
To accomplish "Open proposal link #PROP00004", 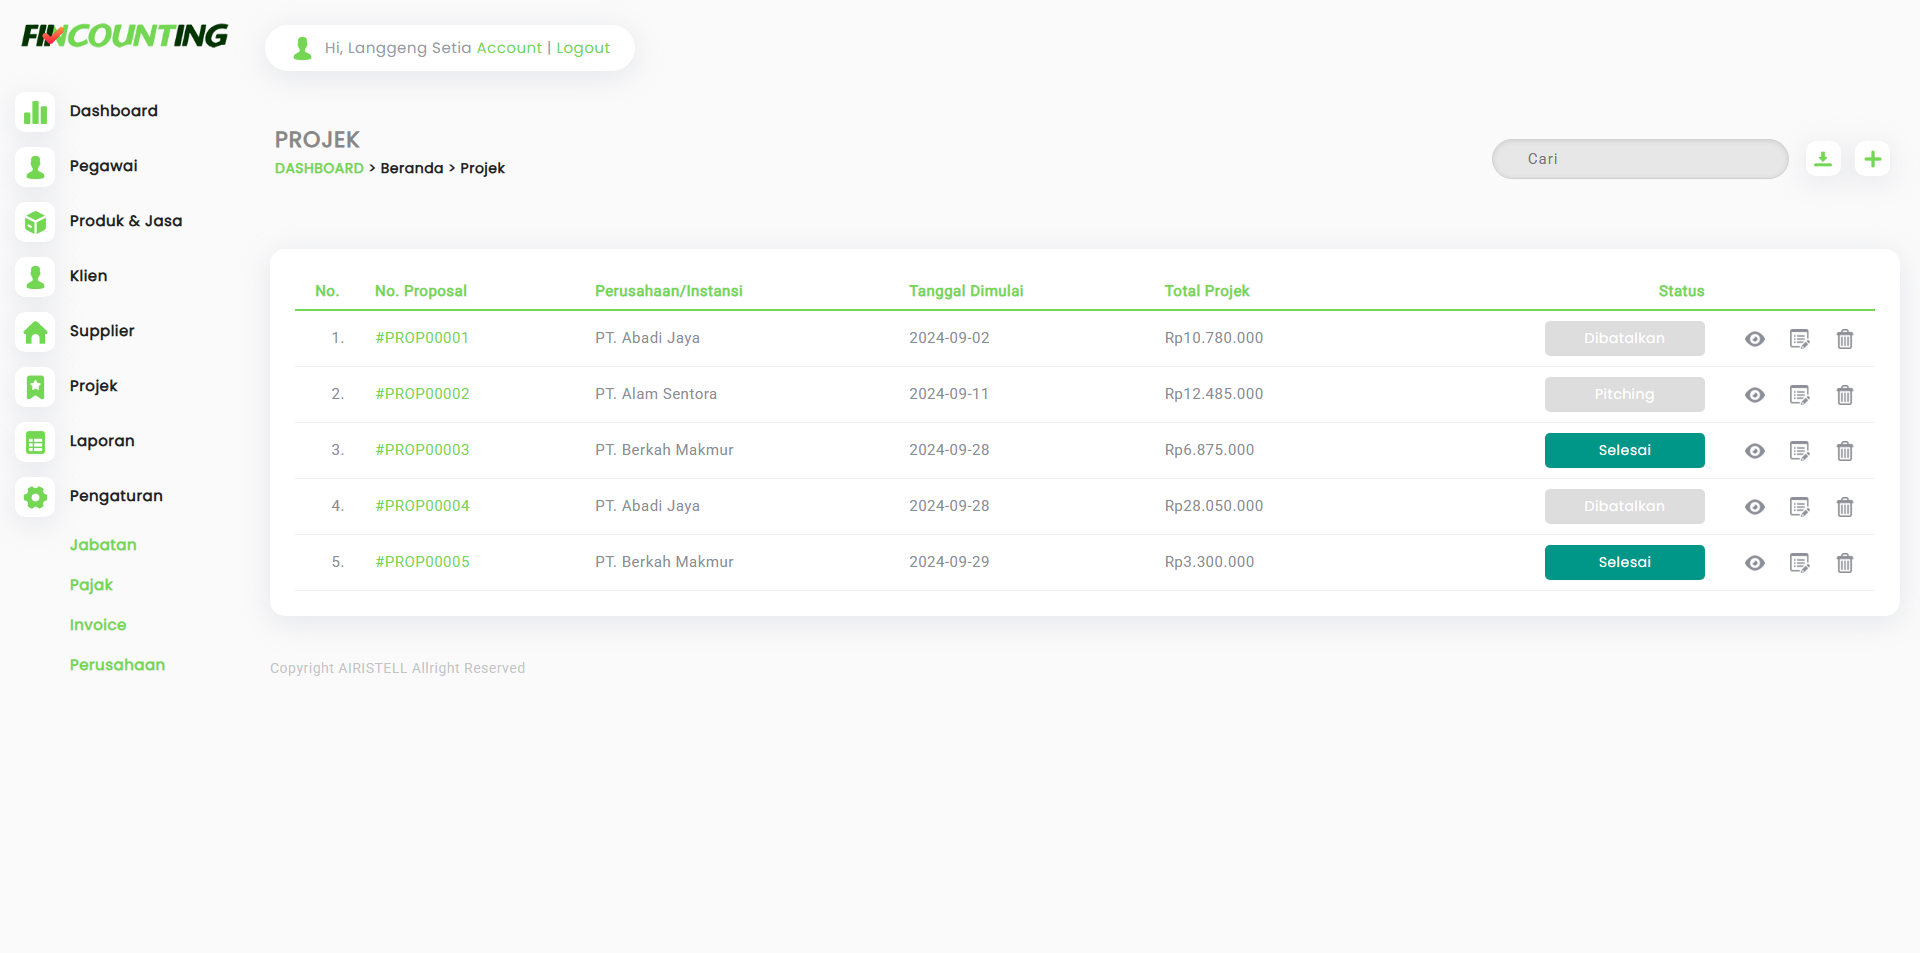I will [422, 506].
